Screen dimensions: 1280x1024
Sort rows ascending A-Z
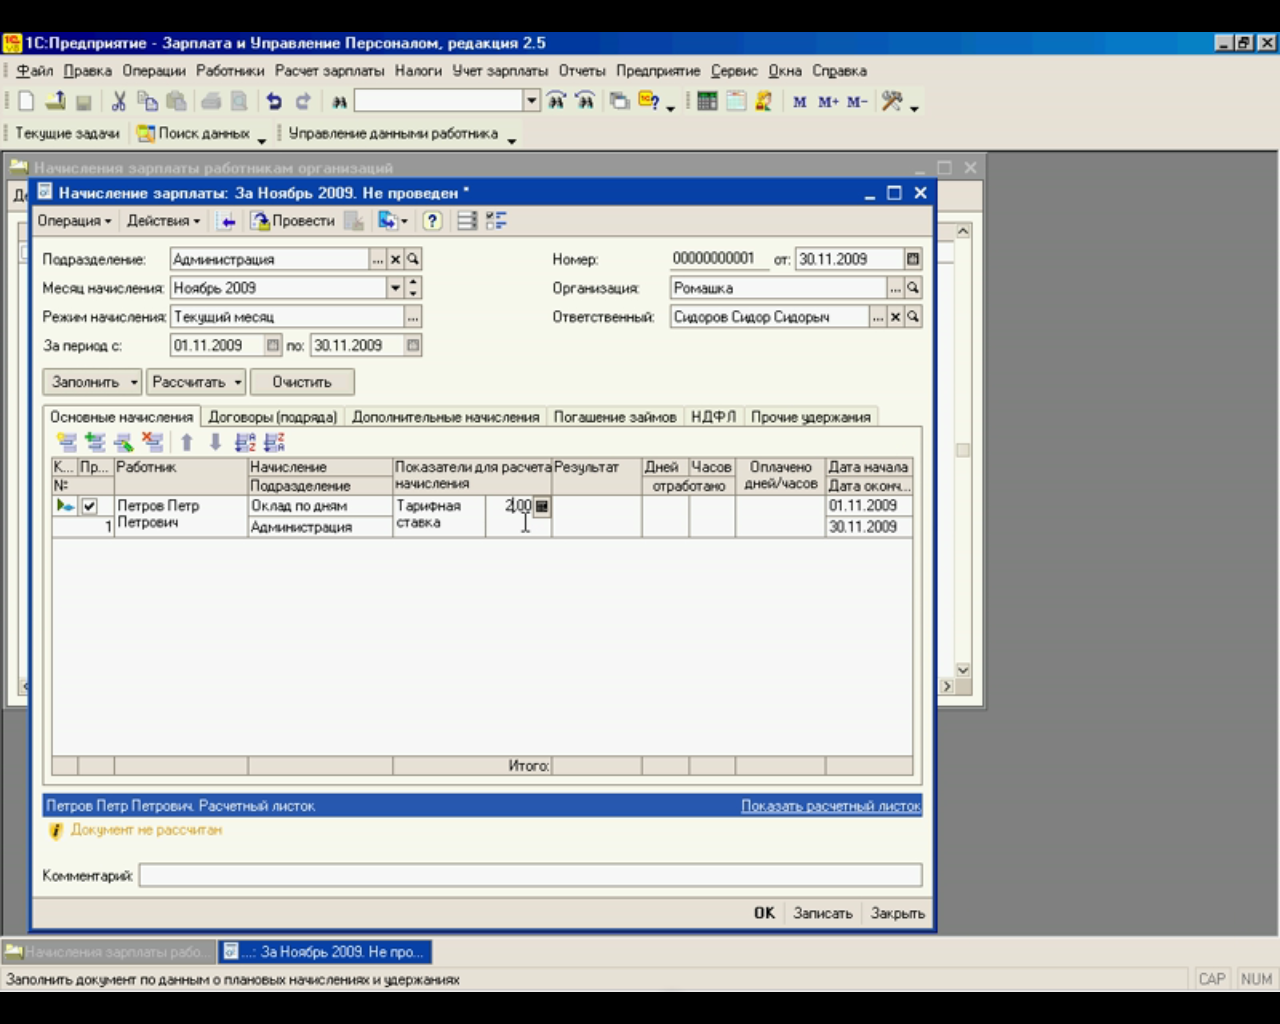[245, 442]
